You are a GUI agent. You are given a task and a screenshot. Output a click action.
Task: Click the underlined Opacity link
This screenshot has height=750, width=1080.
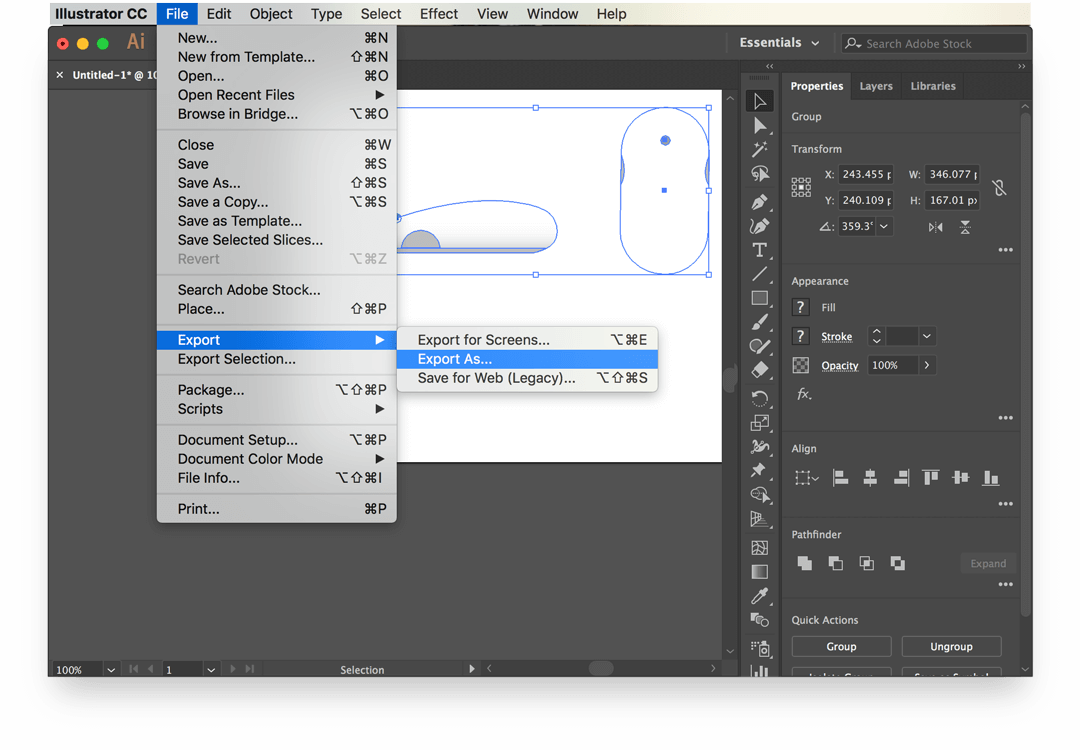tap(840, 366)
